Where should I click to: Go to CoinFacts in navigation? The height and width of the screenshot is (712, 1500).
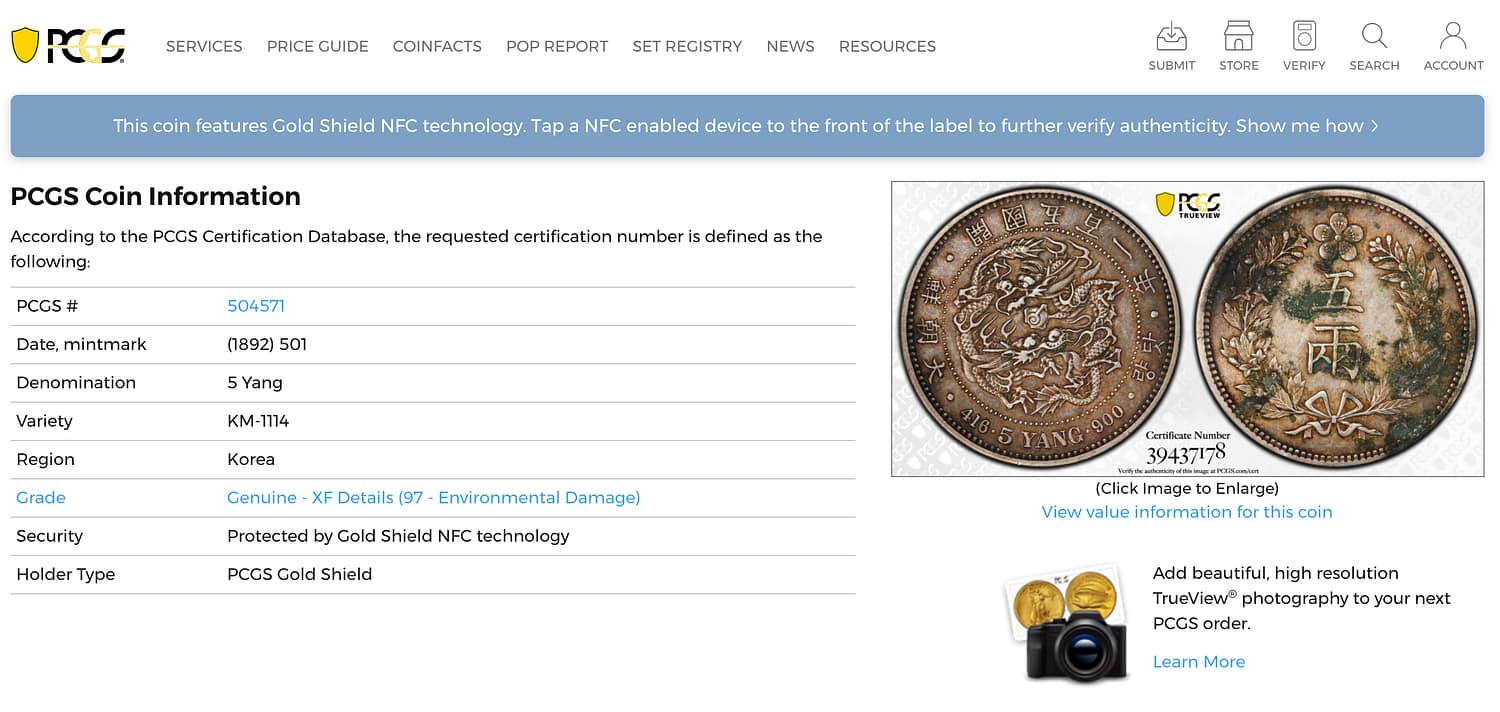click(437, 46)
